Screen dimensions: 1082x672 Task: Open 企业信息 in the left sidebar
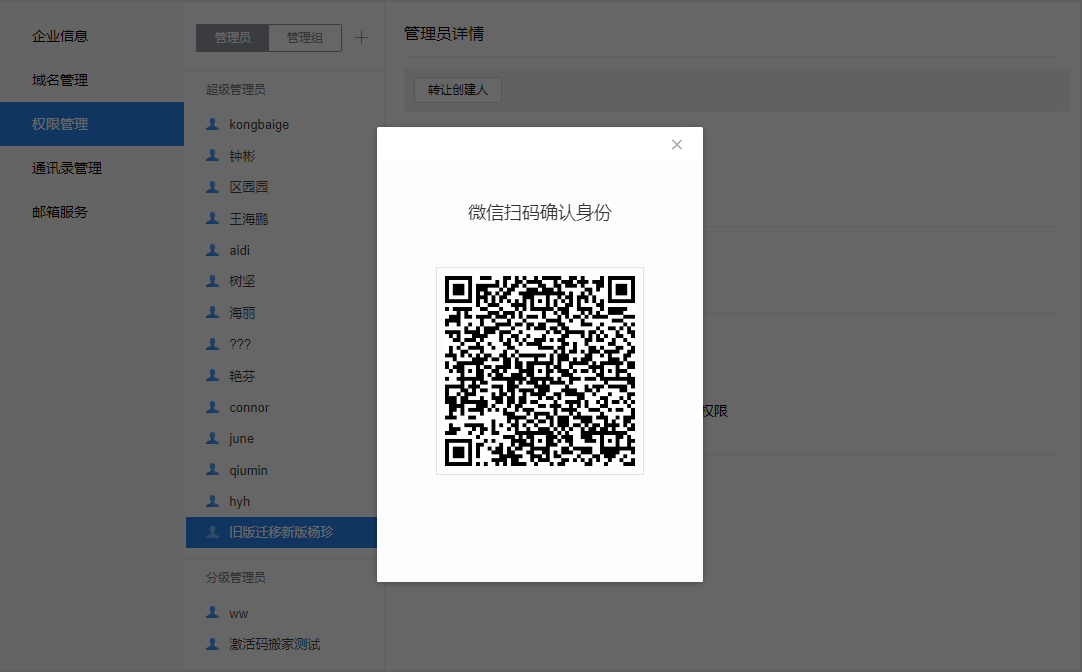tap(60, 36)
